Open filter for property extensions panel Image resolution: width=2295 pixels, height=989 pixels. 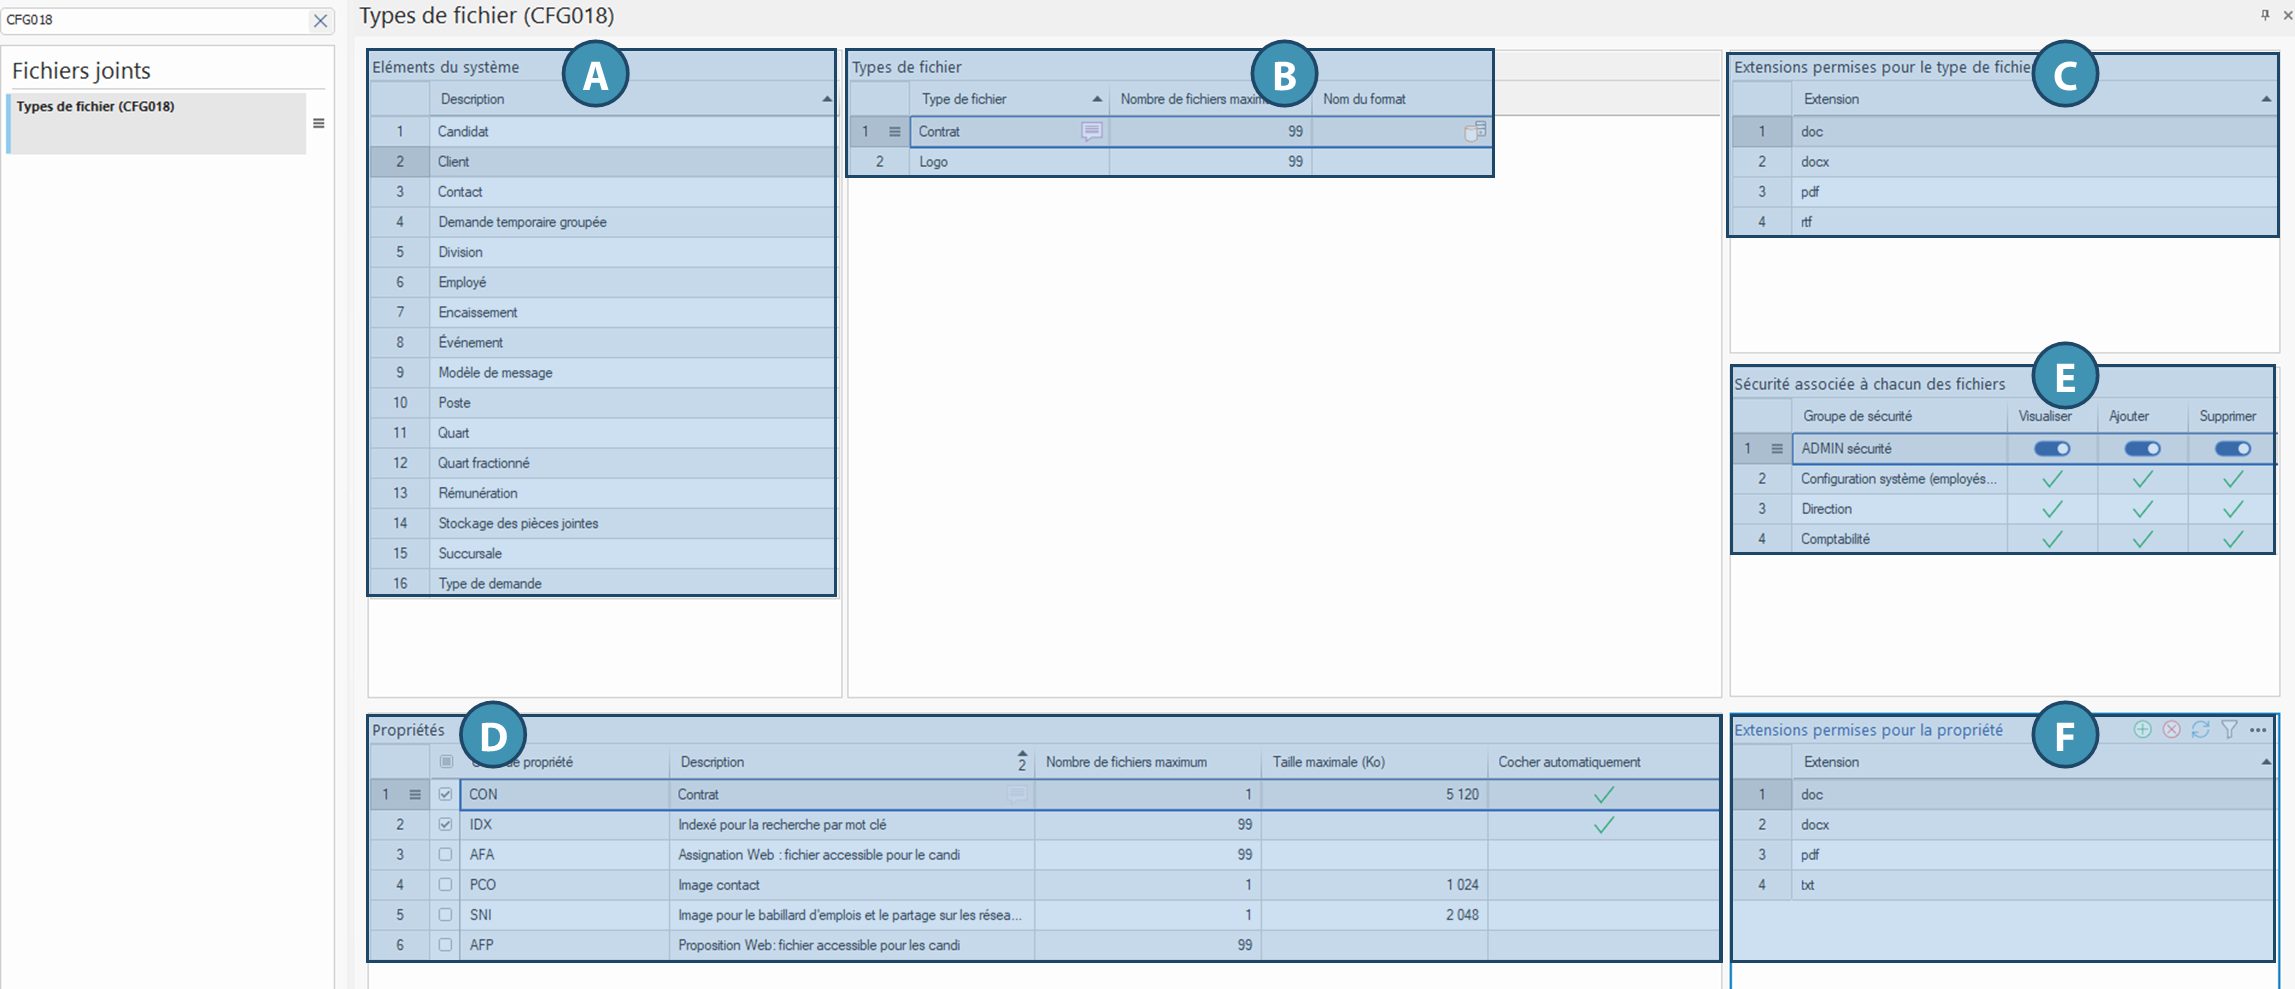pos(2229,730)
